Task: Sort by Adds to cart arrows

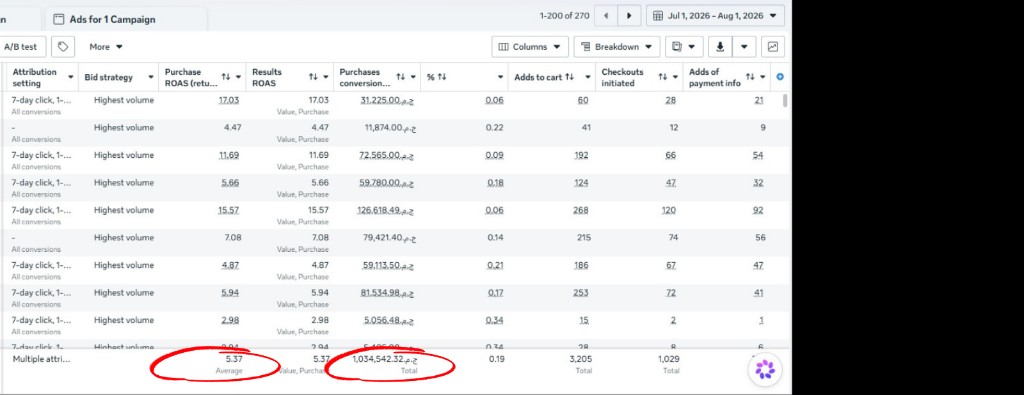Action: click(569, 77)
